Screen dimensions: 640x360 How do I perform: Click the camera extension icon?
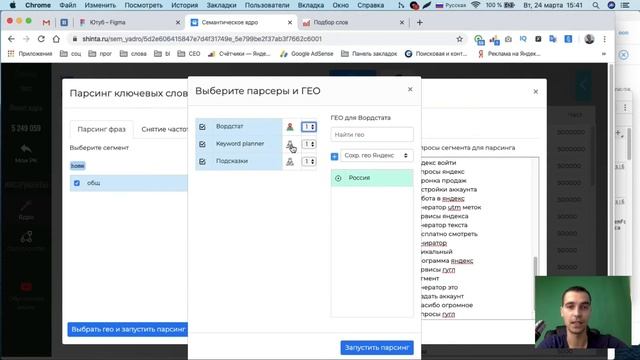click(x=508, y=39)
